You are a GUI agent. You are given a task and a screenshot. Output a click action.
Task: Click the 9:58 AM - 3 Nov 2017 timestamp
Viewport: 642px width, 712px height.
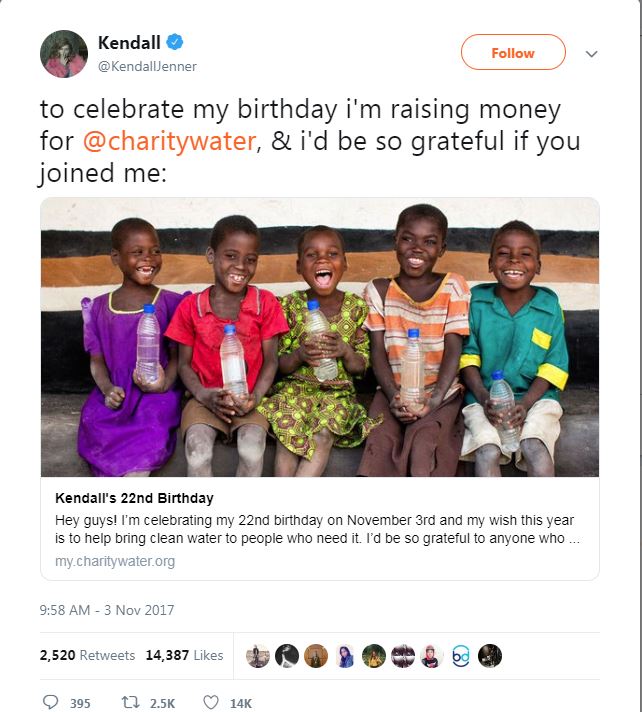tap(107, 609)
